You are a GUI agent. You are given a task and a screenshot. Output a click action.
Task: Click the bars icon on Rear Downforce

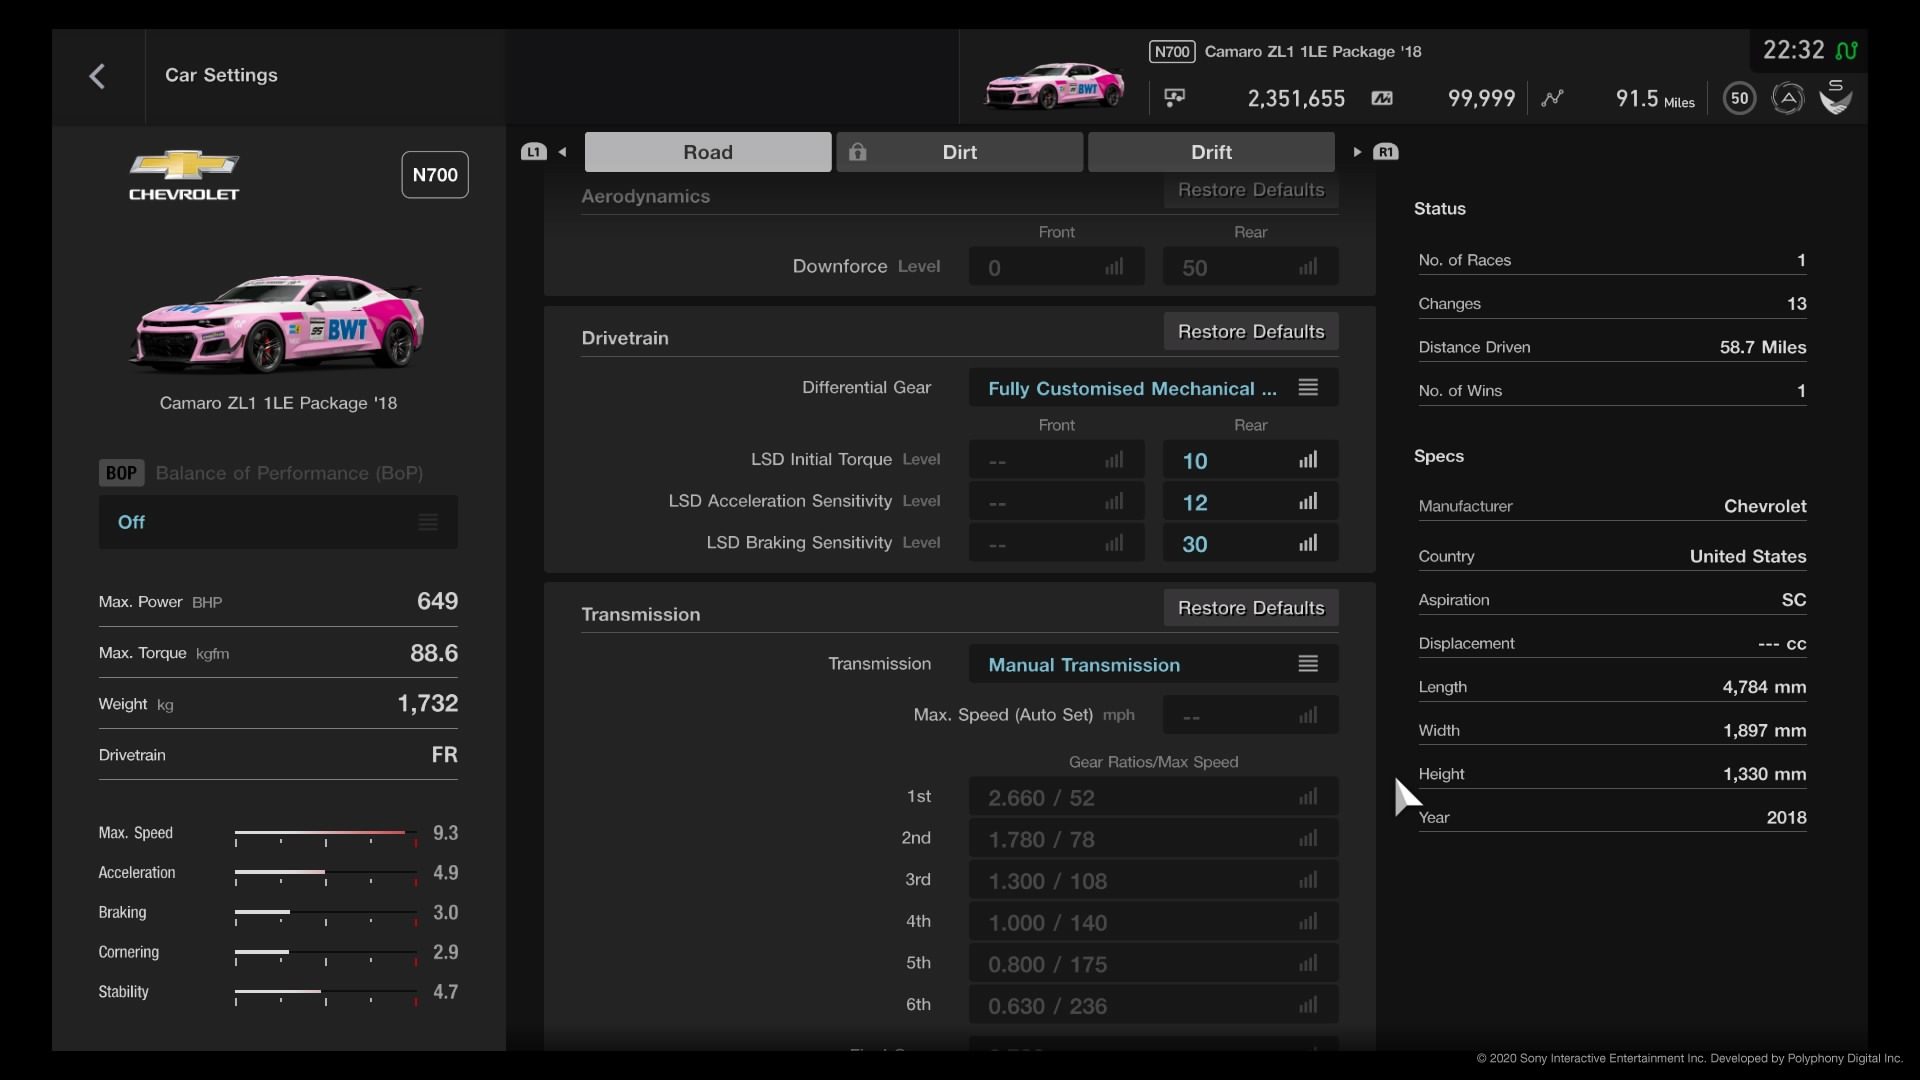1308,267
